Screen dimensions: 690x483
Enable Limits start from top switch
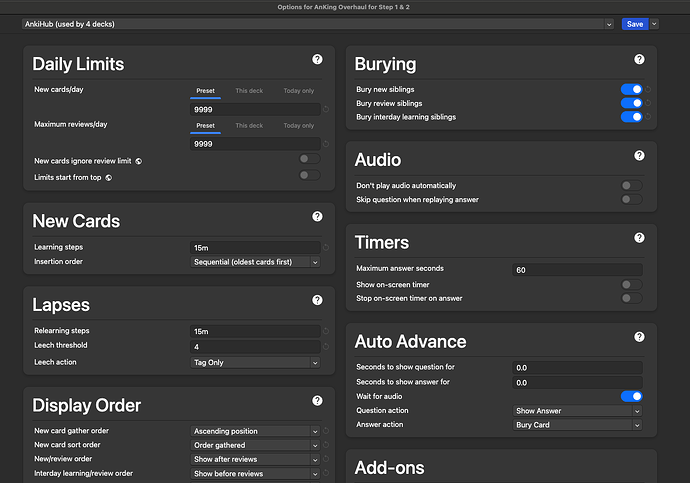310,175
